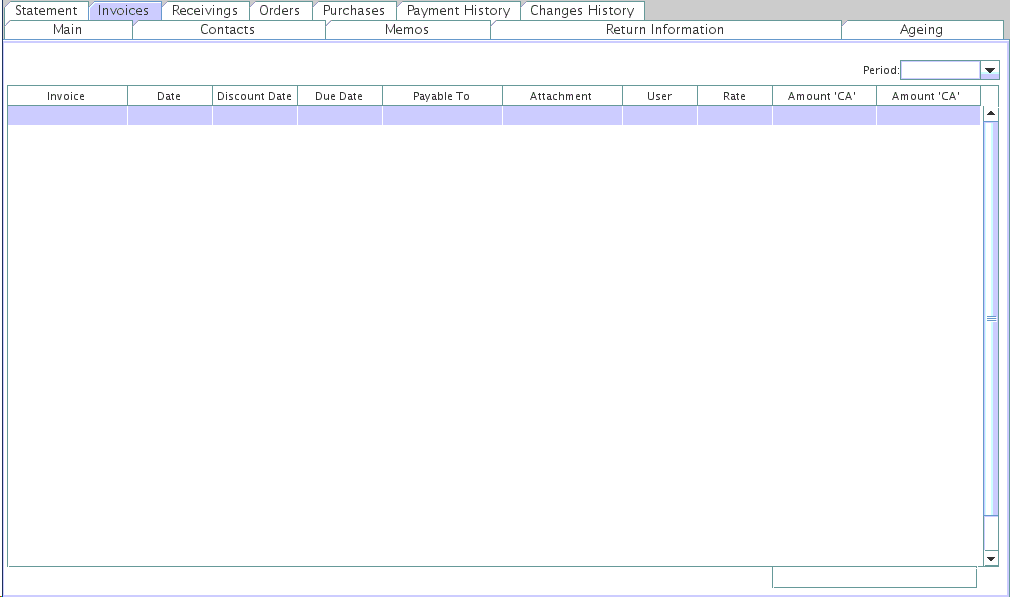Screen dimensions: 1011x597
Task: Open the Receivings tab
Action: coord(205,11)
